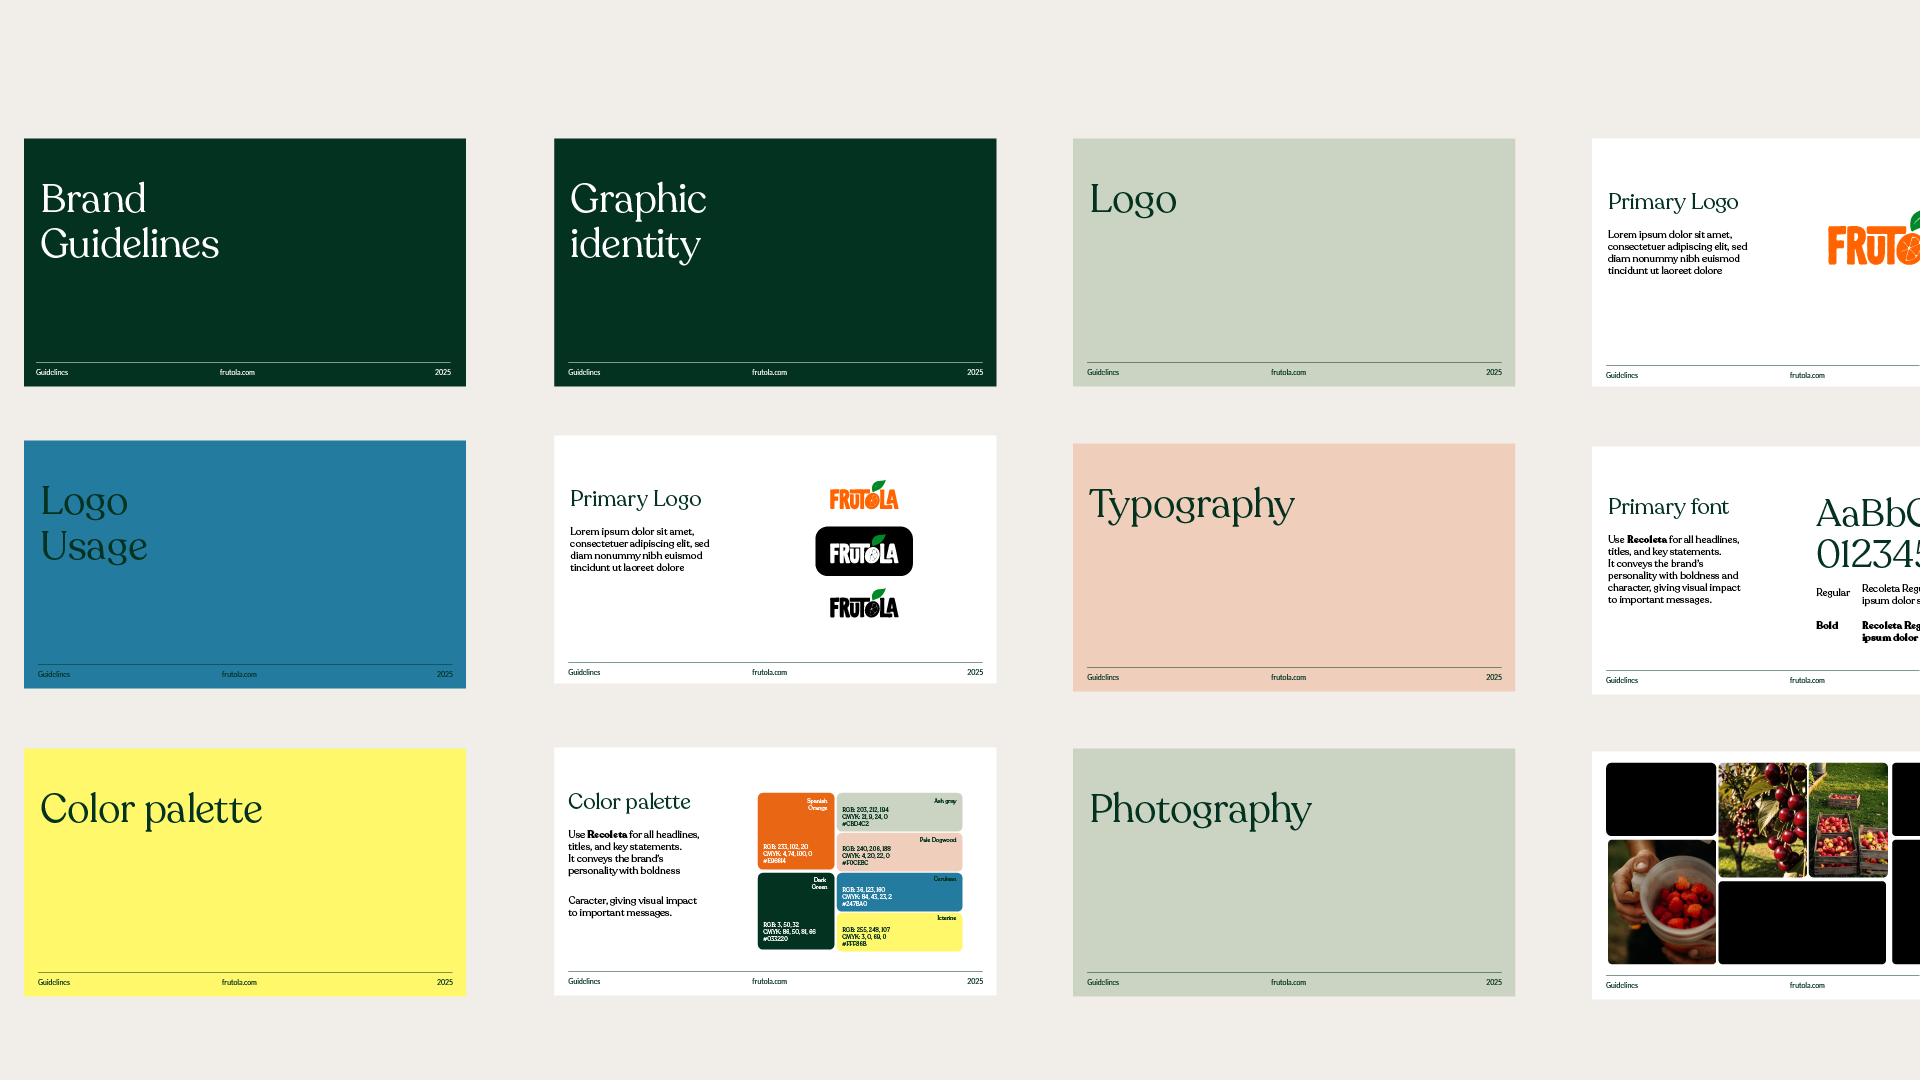Select the Typography section slide
1920x1080 pixels.
[x=1293, y=567]
